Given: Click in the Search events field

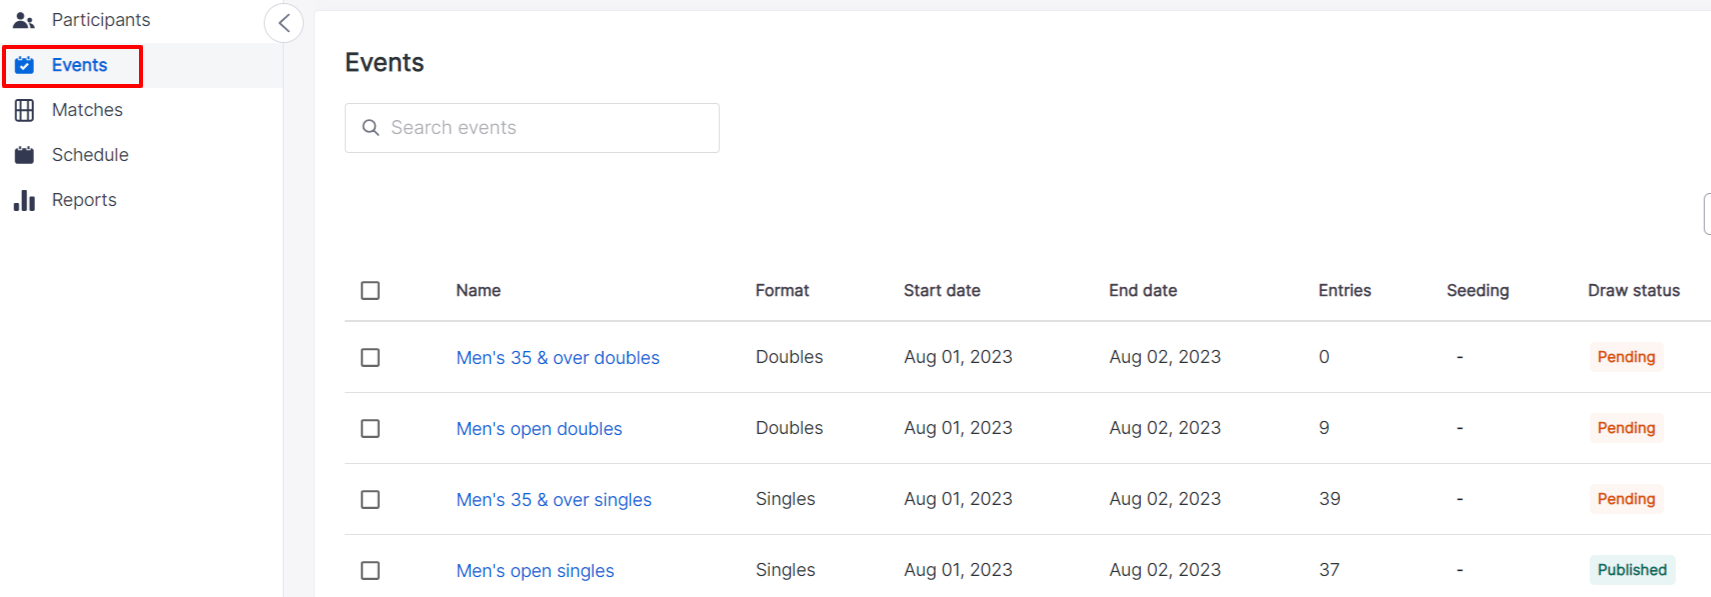Looking at the screenshot, I should pyautogui.click(x=532, y=128).
